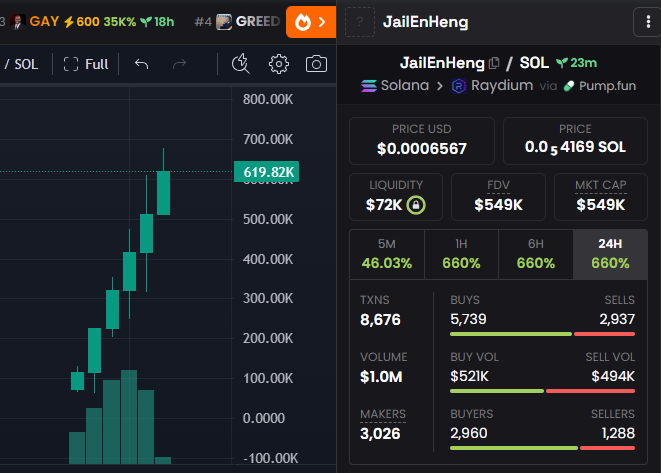
Task: Click the TXNS 8,676 value
Action: tap(380, 320)
